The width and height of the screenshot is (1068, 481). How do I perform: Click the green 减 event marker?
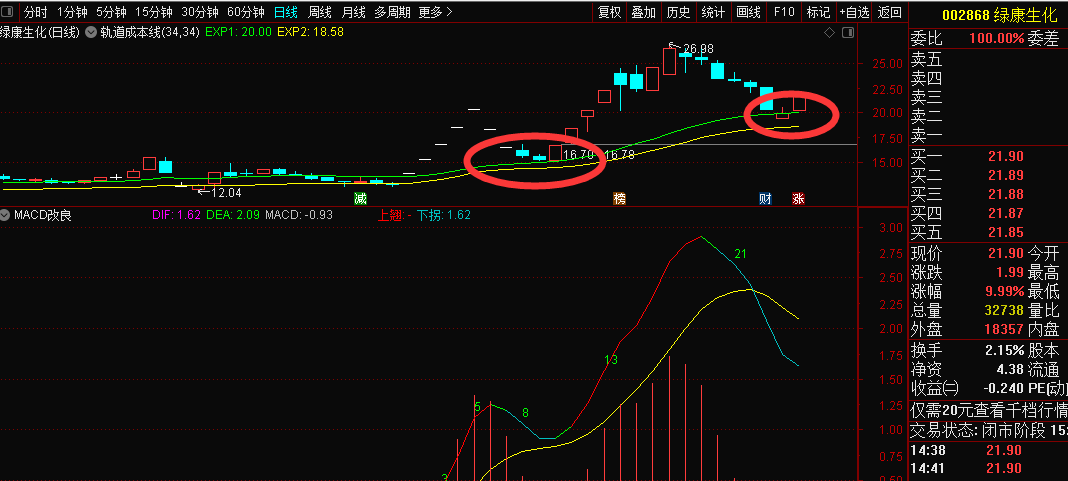point(360,198)
